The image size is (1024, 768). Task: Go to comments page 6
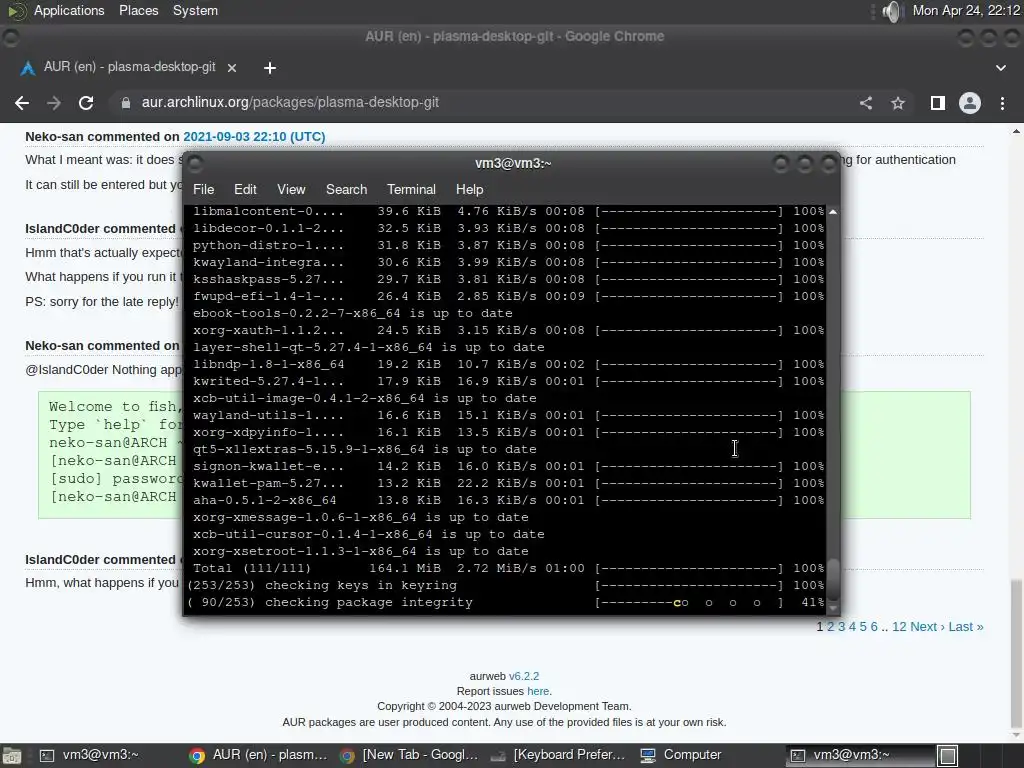874,627
